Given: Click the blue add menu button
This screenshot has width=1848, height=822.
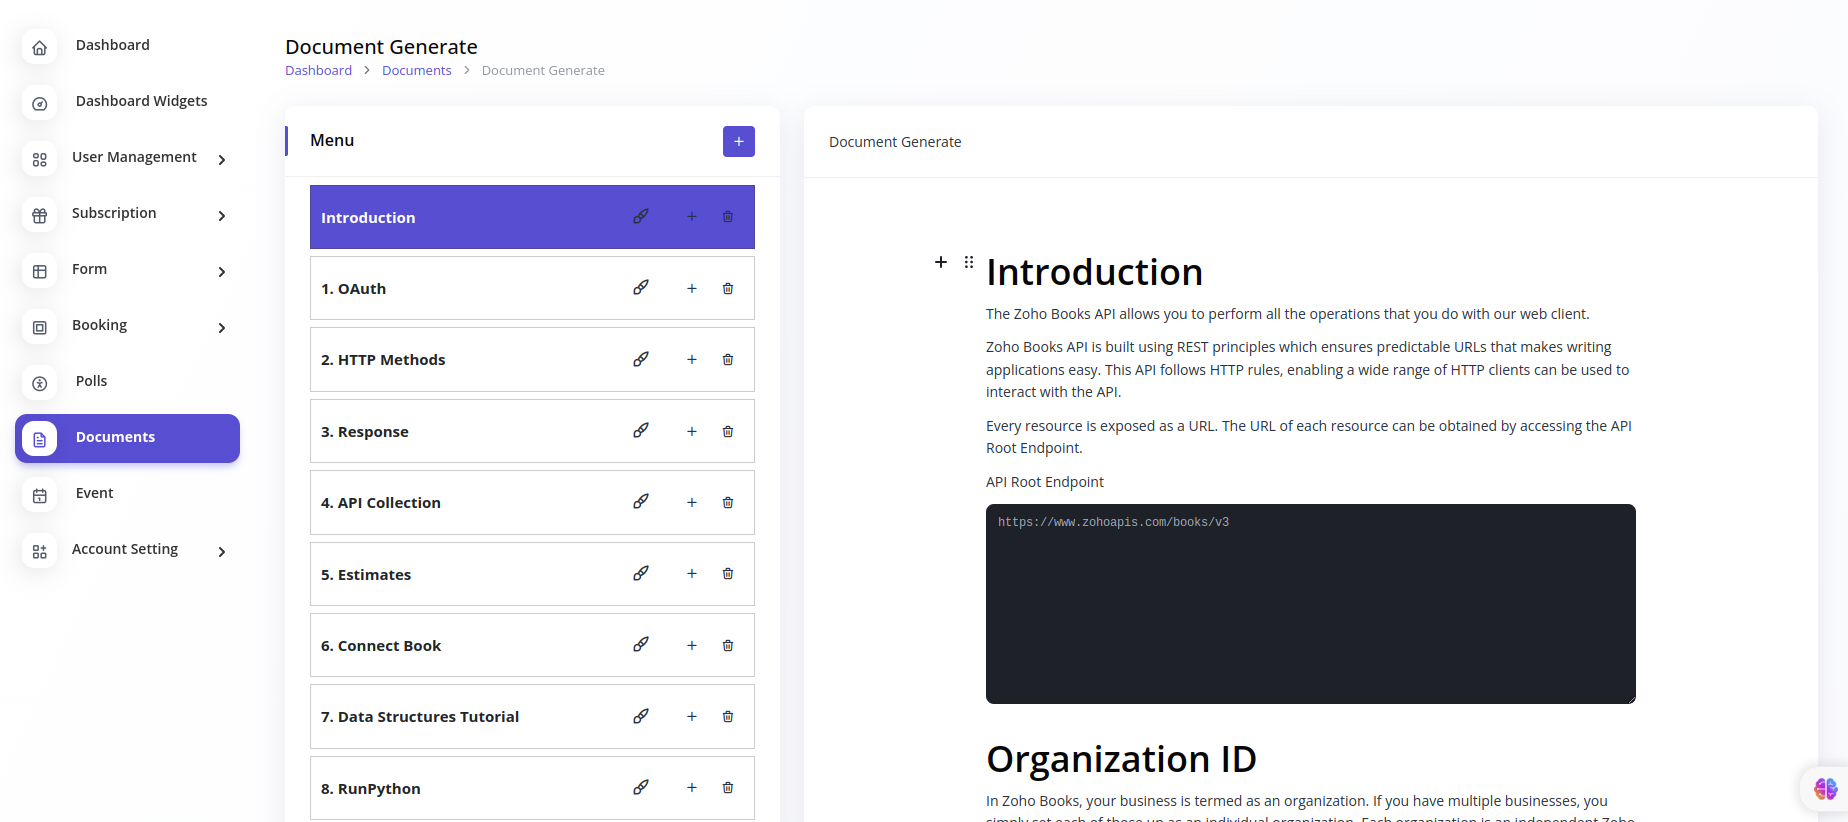Looking at the screenshot, I should pos(739,141).
